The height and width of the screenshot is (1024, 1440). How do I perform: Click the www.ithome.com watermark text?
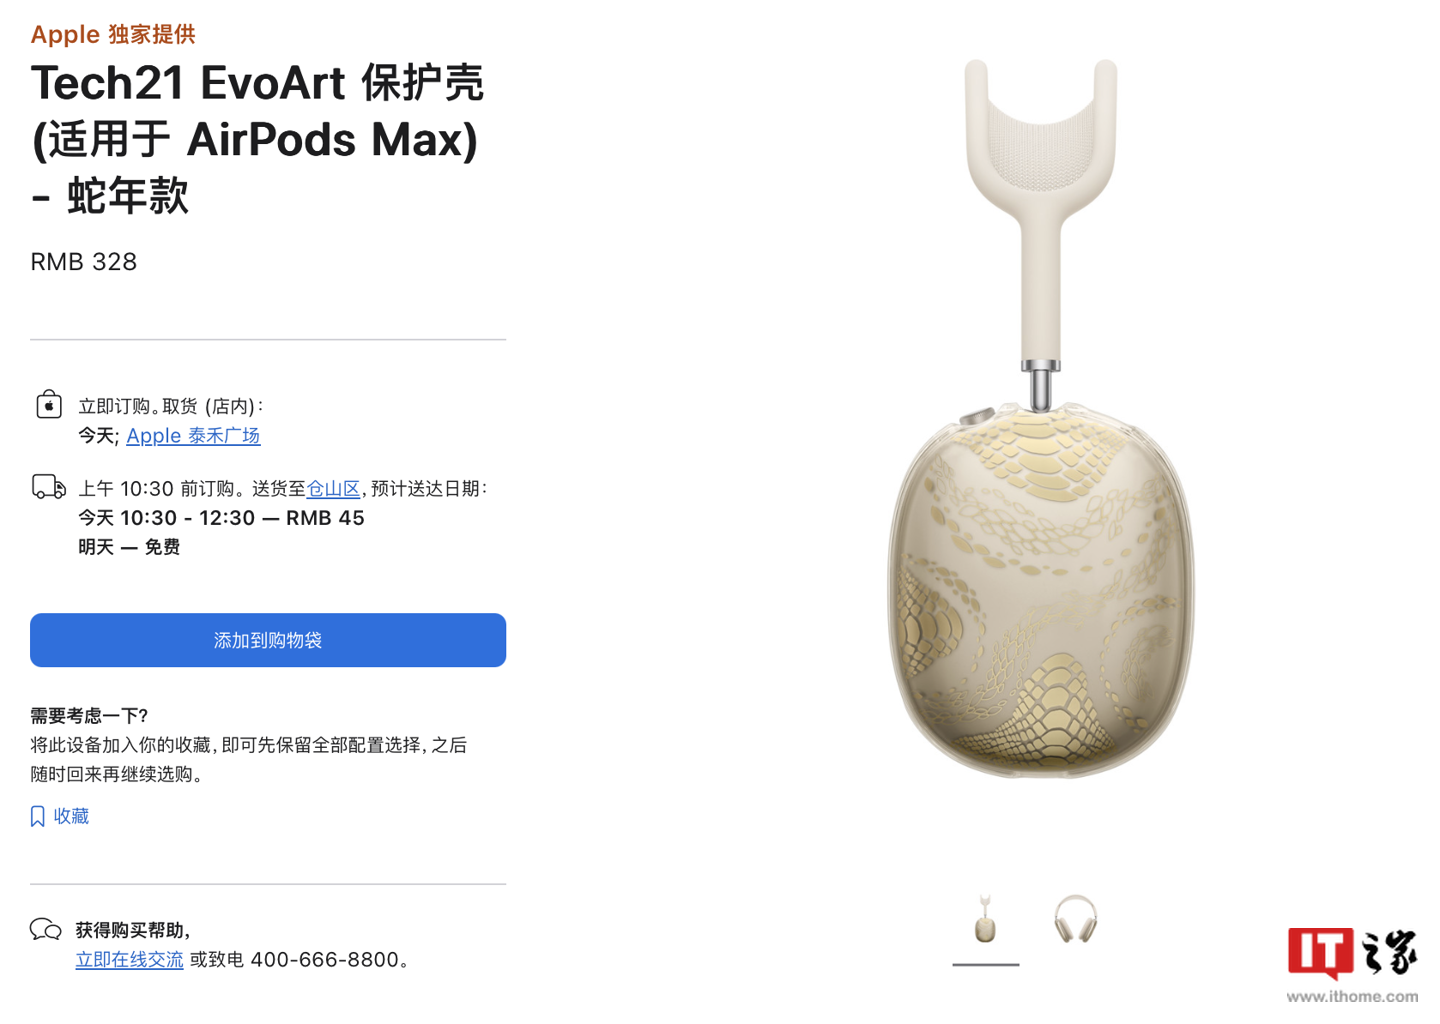click(1352, 997)
